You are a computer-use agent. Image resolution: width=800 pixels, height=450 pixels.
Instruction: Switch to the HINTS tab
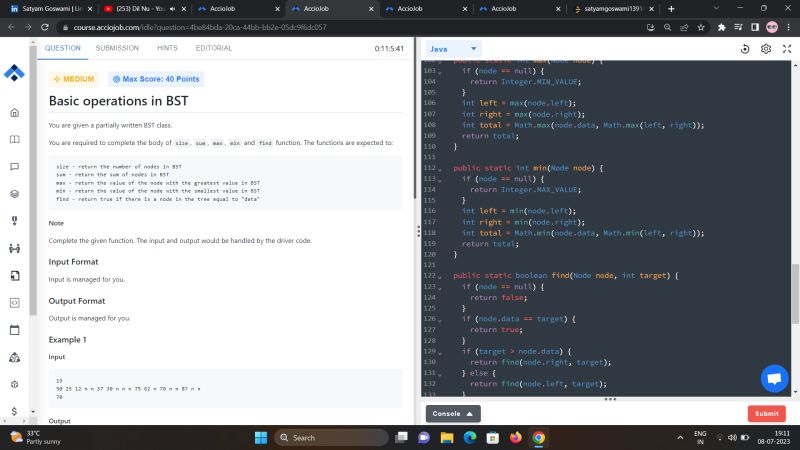point(167,48)
